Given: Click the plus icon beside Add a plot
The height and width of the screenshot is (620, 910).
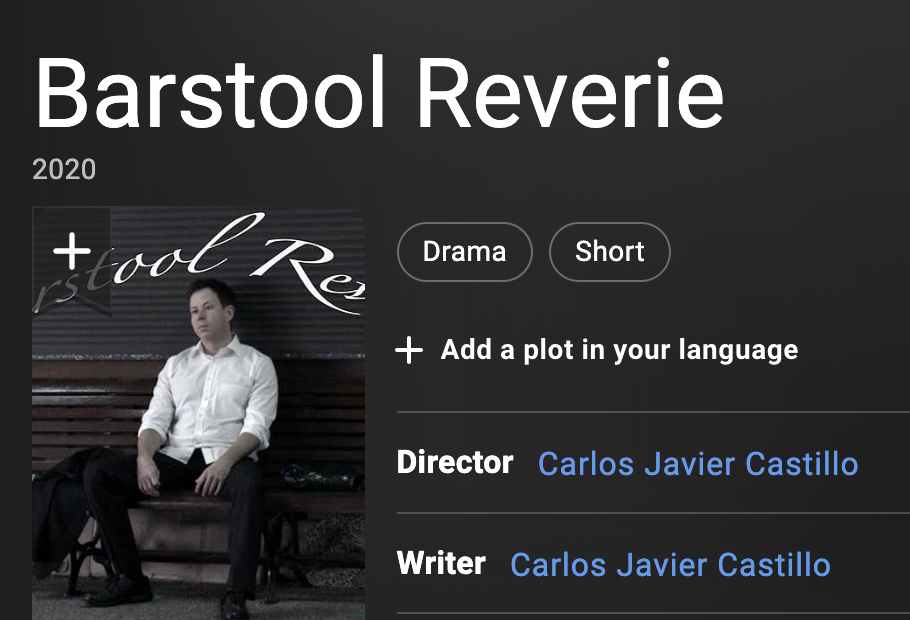Looking at the screenshot, I should pos(409,350).
